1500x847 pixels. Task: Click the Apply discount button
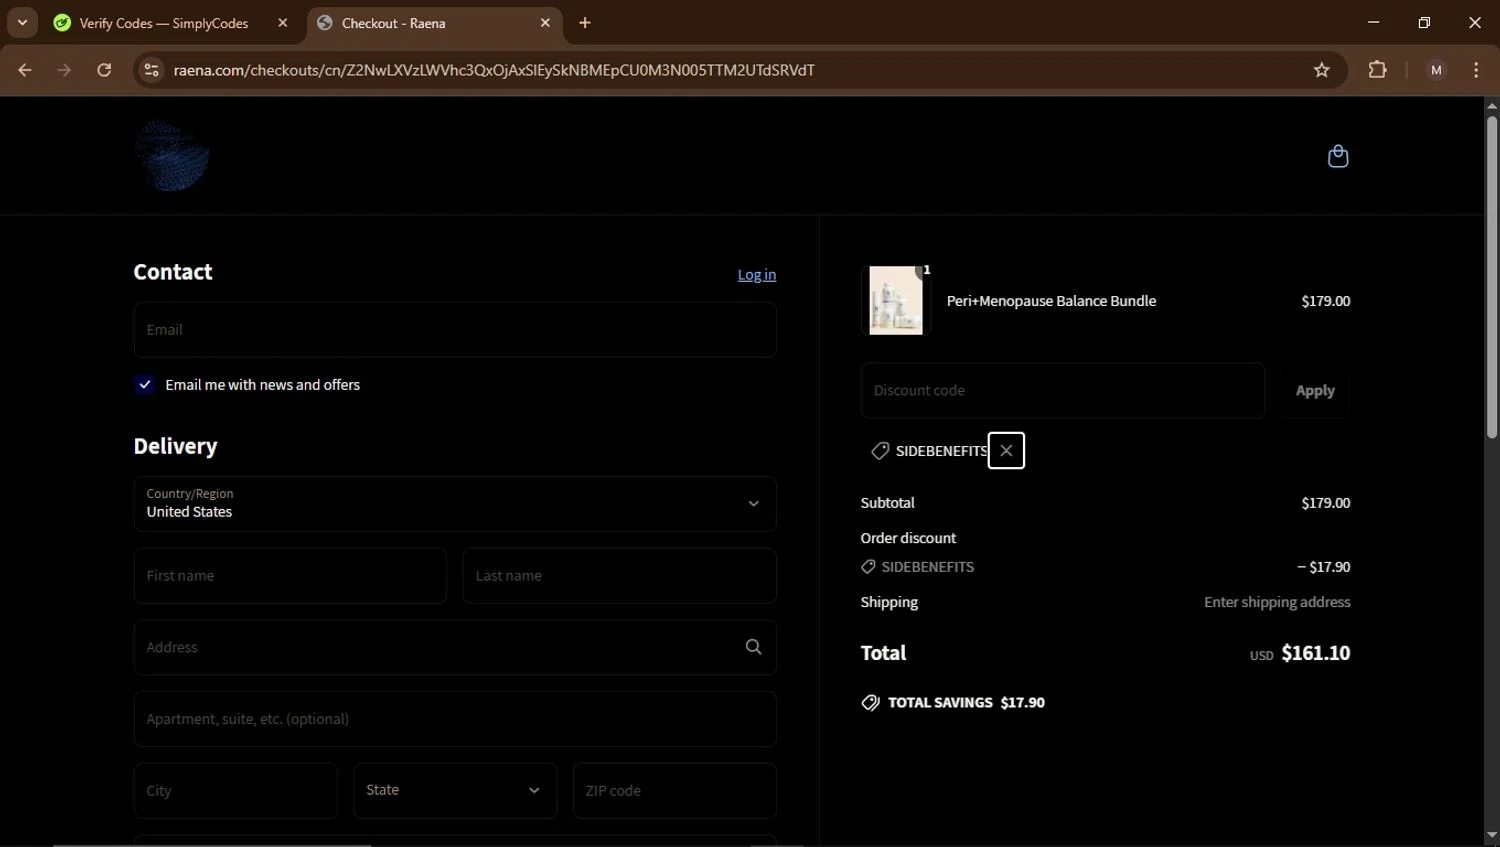click(x=1315, y=391)
